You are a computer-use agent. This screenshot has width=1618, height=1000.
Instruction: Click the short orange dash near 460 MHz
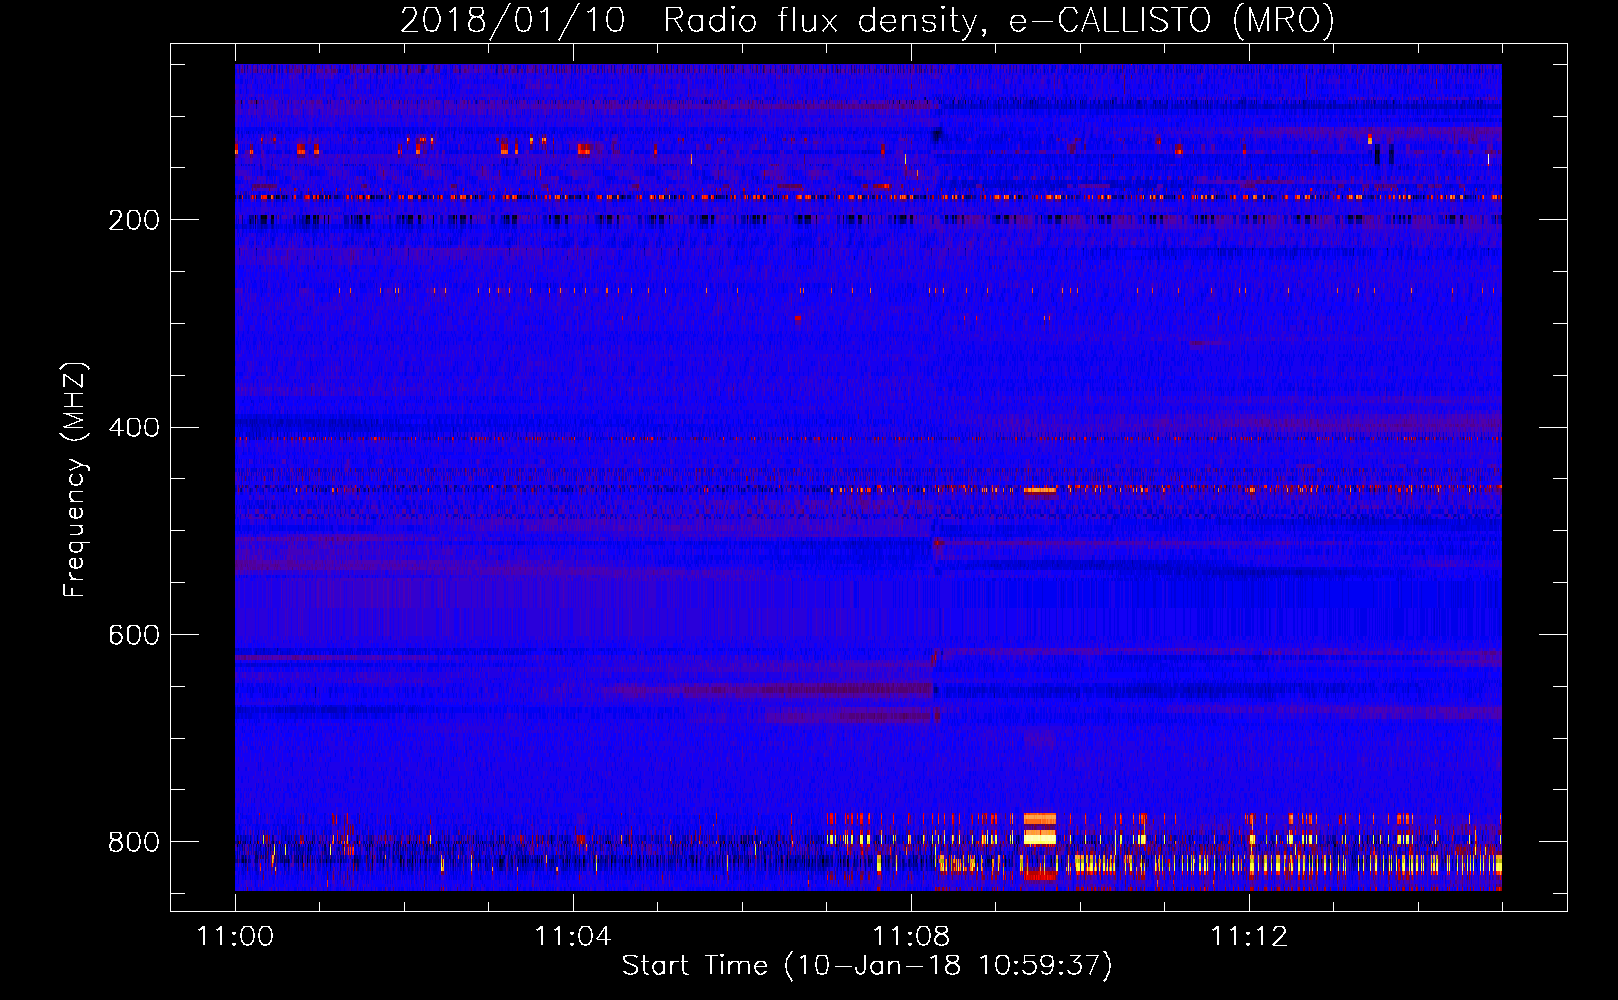pyautogui.click(x=1040, y=490)
